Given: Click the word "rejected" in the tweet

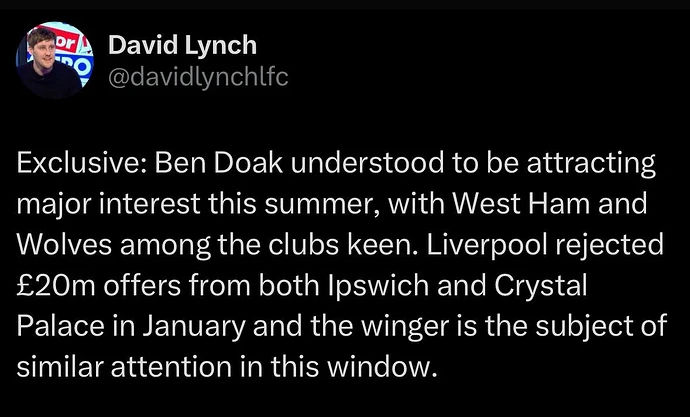Looking at the screenshot, I should pyautogui.click(x=609, y=246).
